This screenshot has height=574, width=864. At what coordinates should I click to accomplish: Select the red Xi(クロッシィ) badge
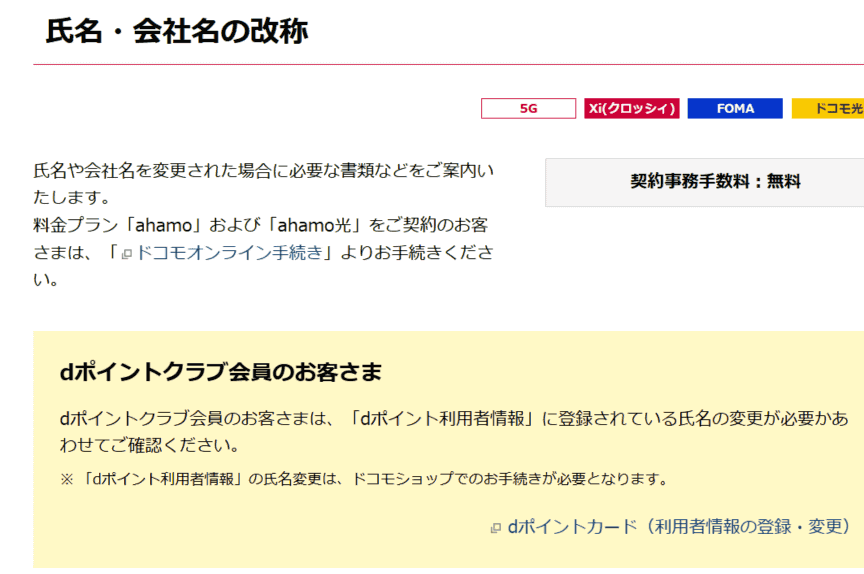pyautogui.click(x=632, y=109)
